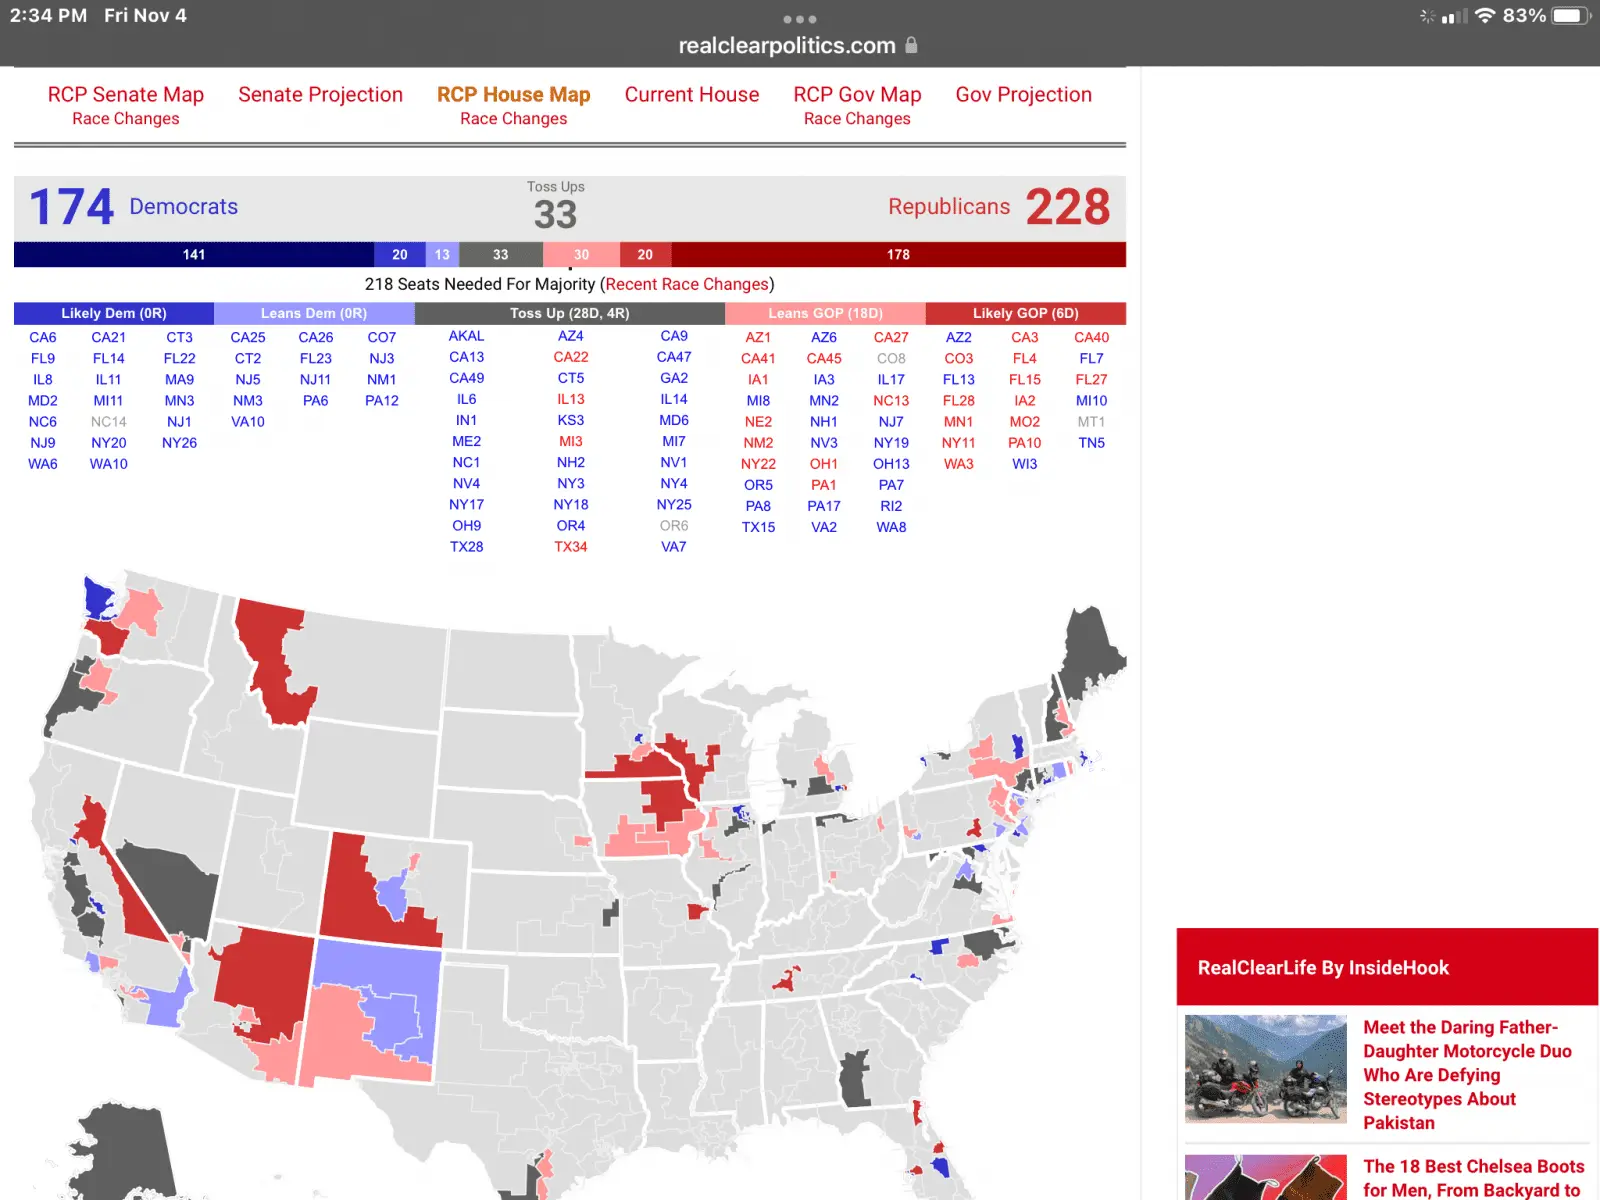Image resolution: width=1600 pixels, height=1200 pixels.
Task: Click the dark blue 141 bar segment
Action: pyautogui.click(x=194, y=255)
